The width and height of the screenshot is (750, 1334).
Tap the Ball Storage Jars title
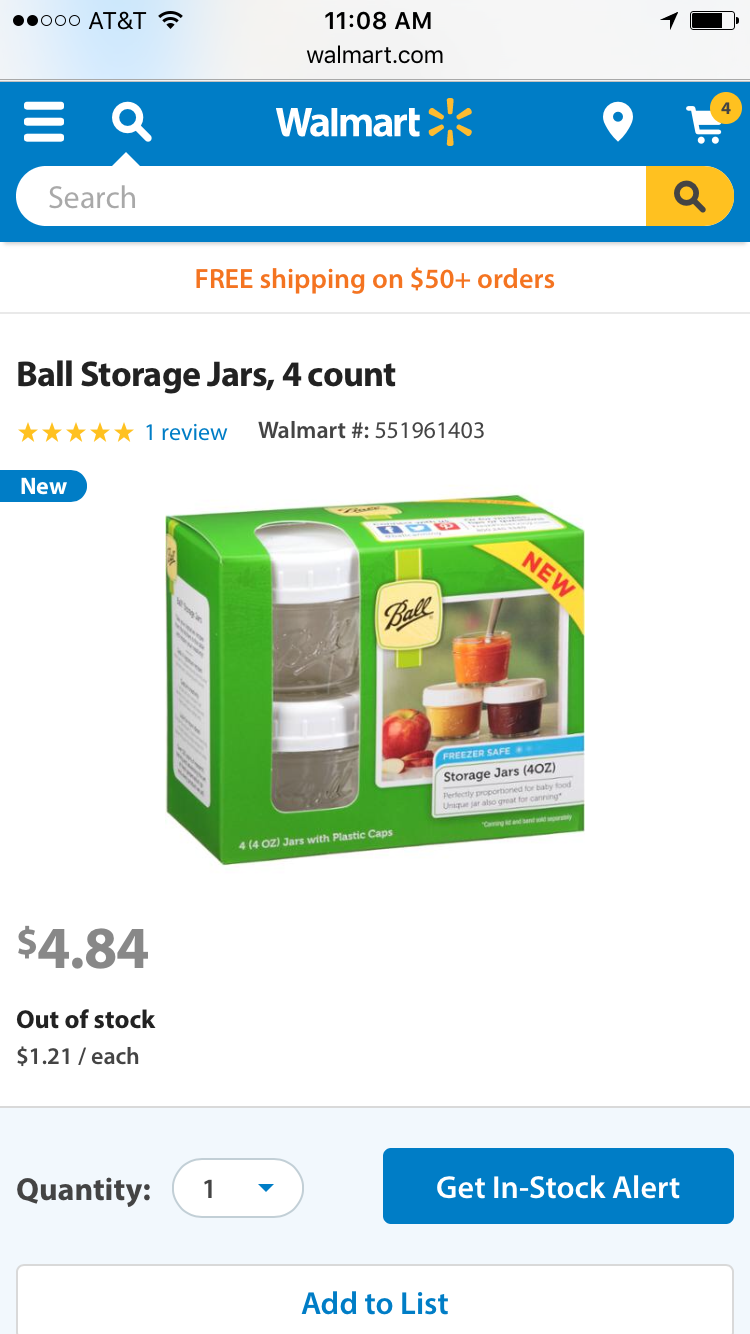(206, 375)
